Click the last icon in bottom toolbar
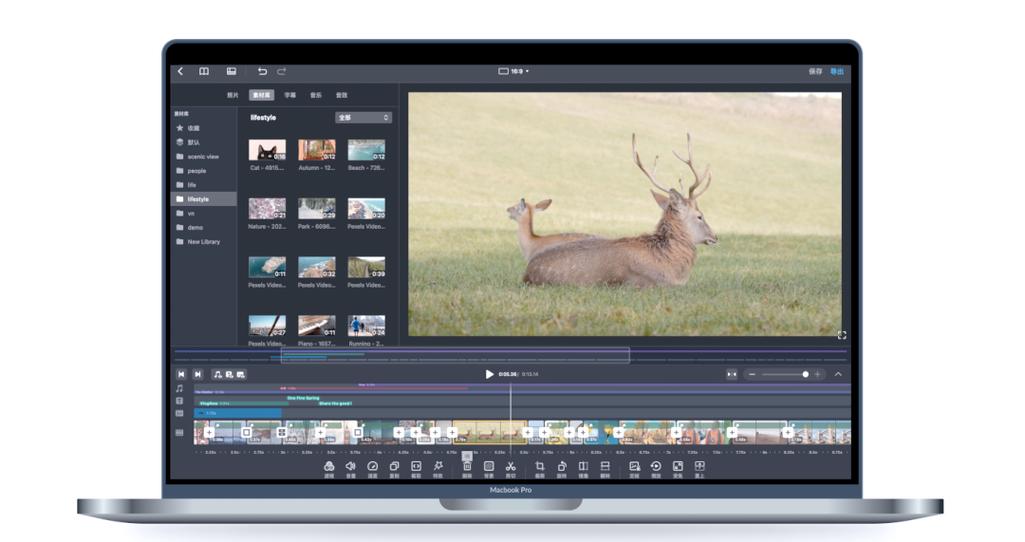 pyautogui.click(x=699, y=466)
